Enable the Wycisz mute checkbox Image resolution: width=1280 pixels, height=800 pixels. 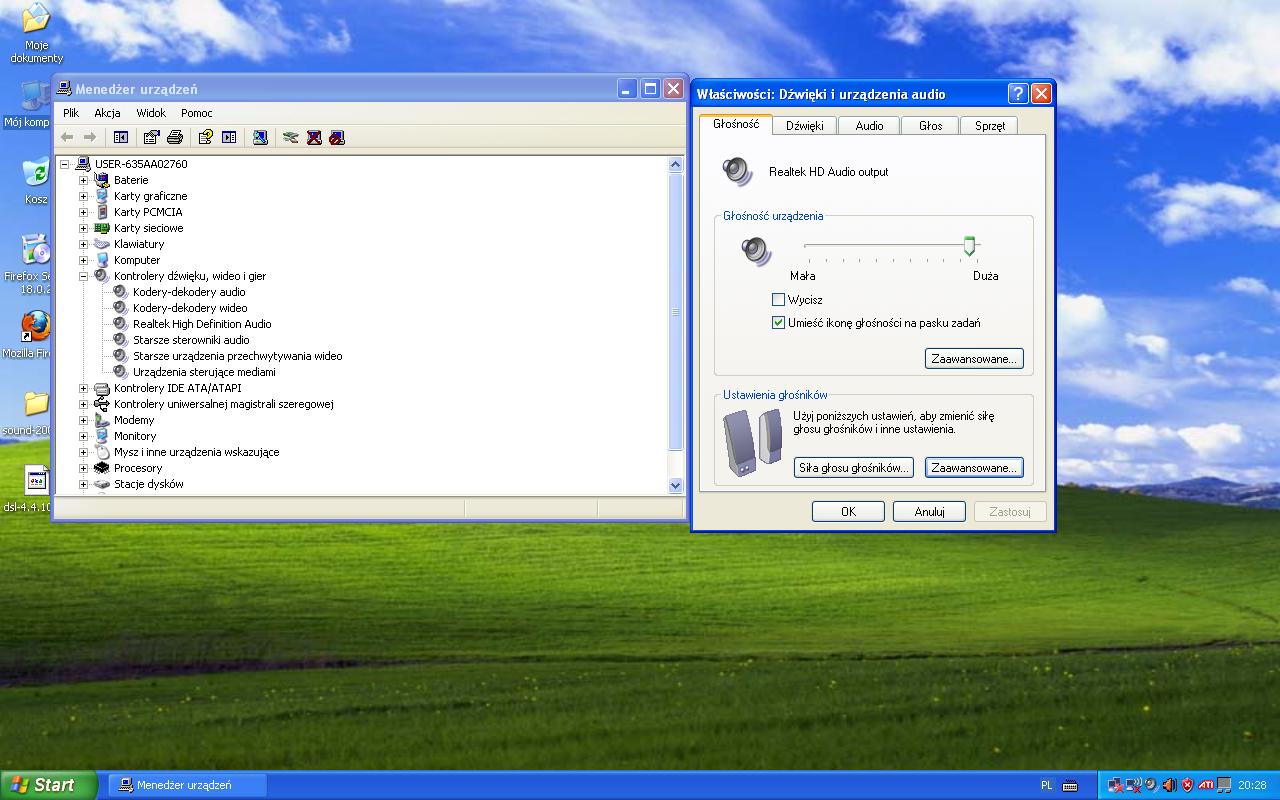(777, 299)
